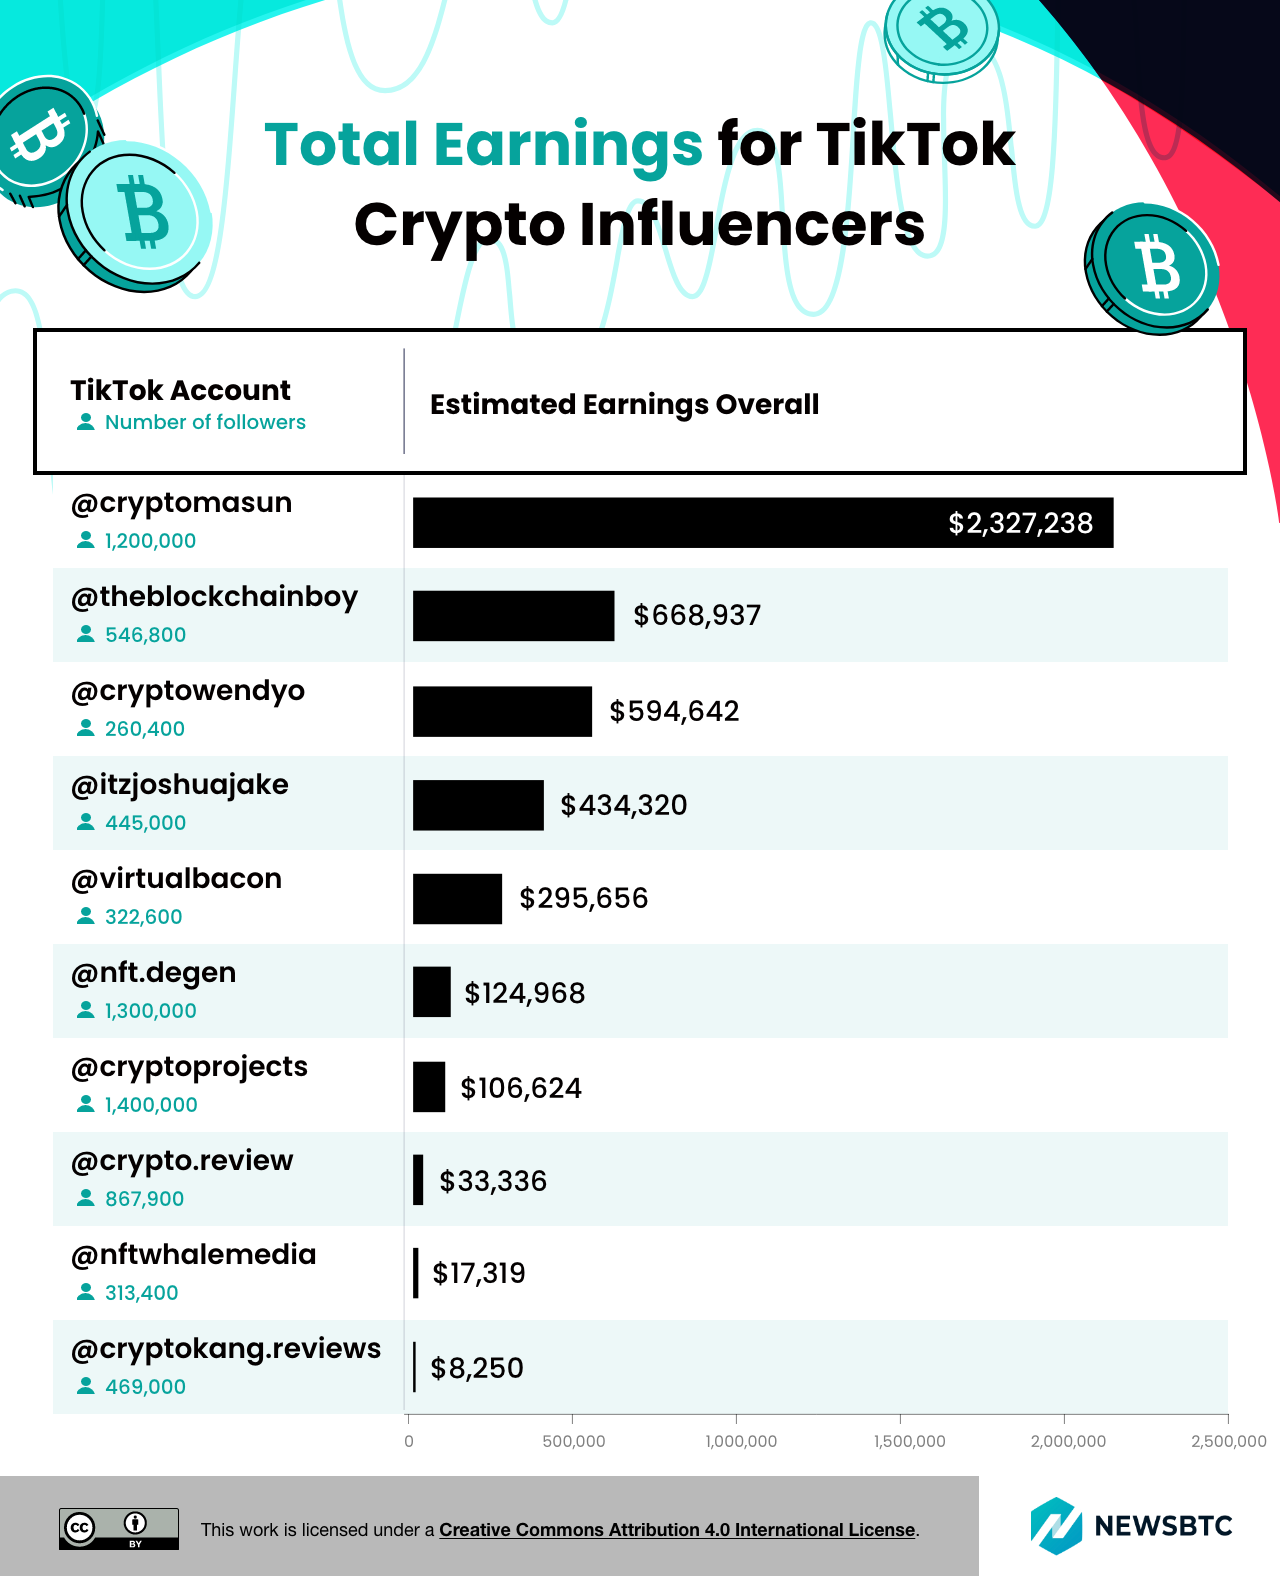This screenshot has height=1576, width=1280.
Task: Select the @theblockchainboy account name
Action: 214,596
